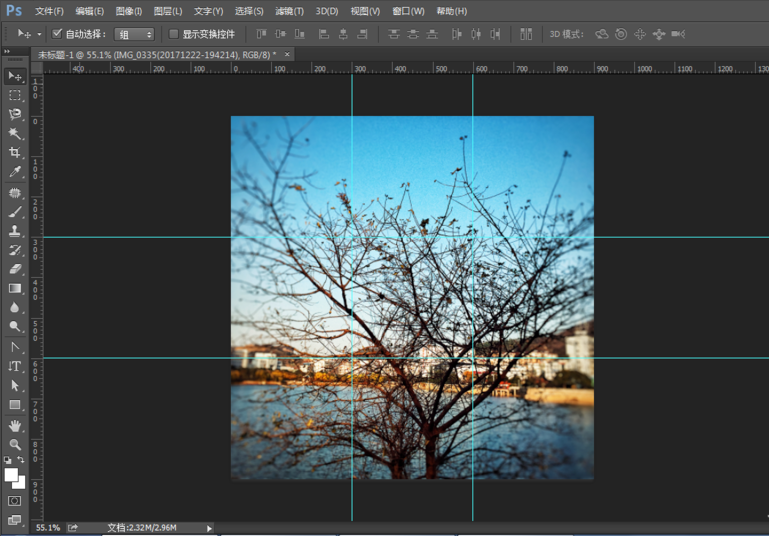Open the 图像(I) menu
The height and width of the screenshot is (536, 769).
click(x=128, y=11)
